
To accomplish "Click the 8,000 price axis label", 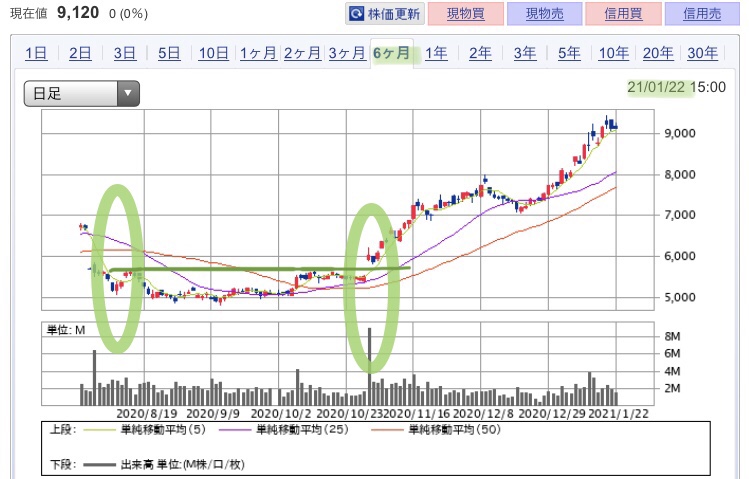I will click(x=680, y=175).
